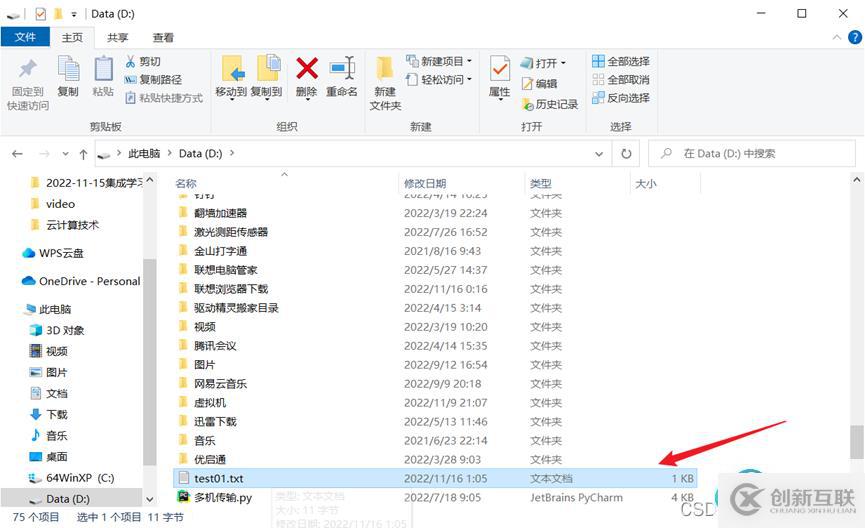
Task: Open the File (文件) menu tab
Action: pyautogui.click(x=25, y=38)
